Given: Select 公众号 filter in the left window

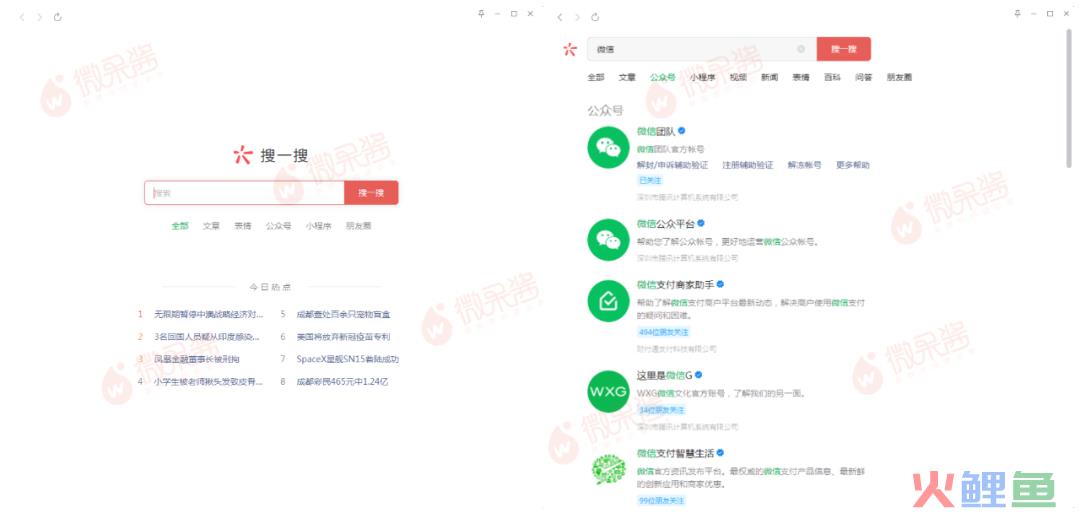Looking at the screenshot, I should coord(278,226).
